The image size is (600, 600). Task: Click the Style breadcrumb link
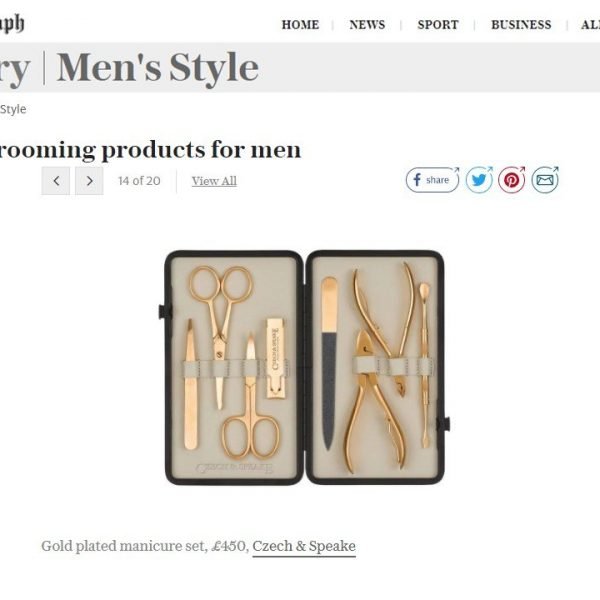point(13,109)
